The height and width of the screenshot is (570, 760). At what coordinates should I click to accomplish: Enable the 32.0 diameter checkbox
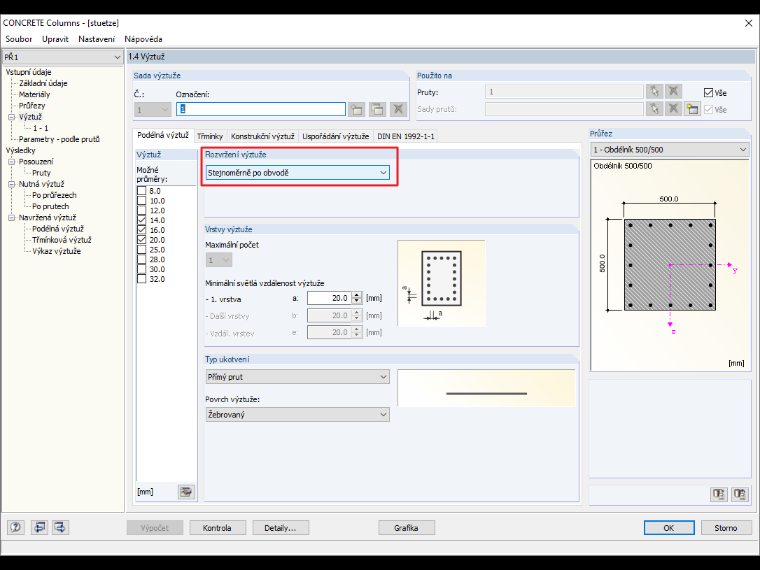point(142,279)
